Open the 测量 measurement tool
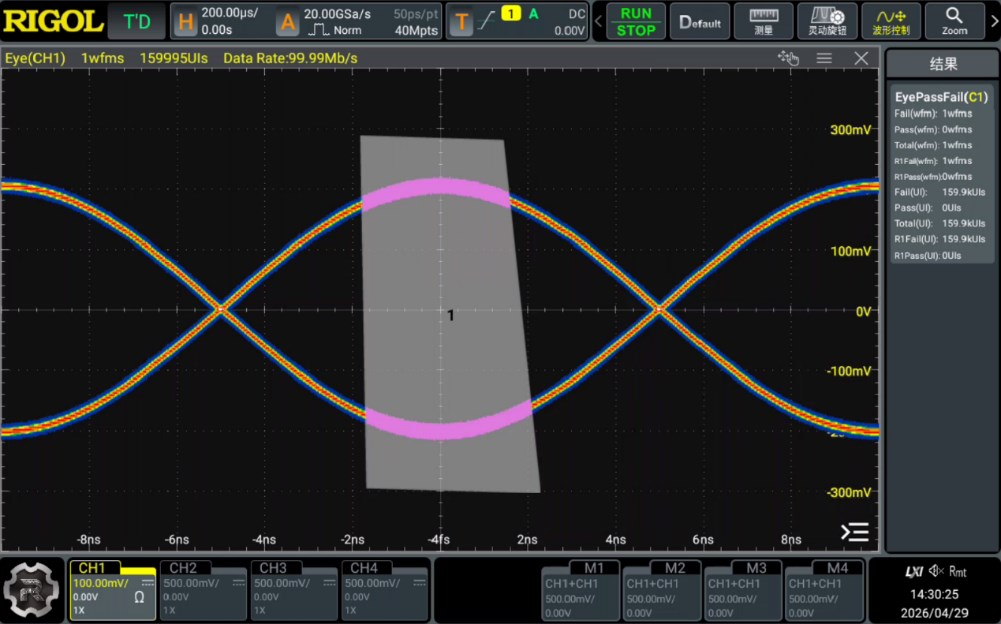This screenshot has width=1001, height=624. click(x=764, y=21)
